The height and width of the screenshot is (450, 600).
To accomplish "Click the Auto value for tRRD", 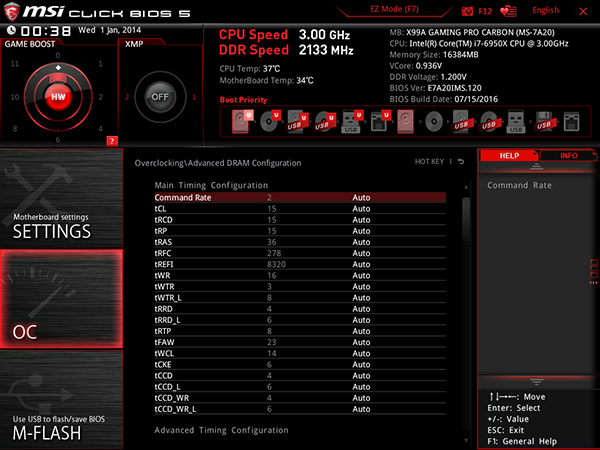I will click(x=361, y=308).
